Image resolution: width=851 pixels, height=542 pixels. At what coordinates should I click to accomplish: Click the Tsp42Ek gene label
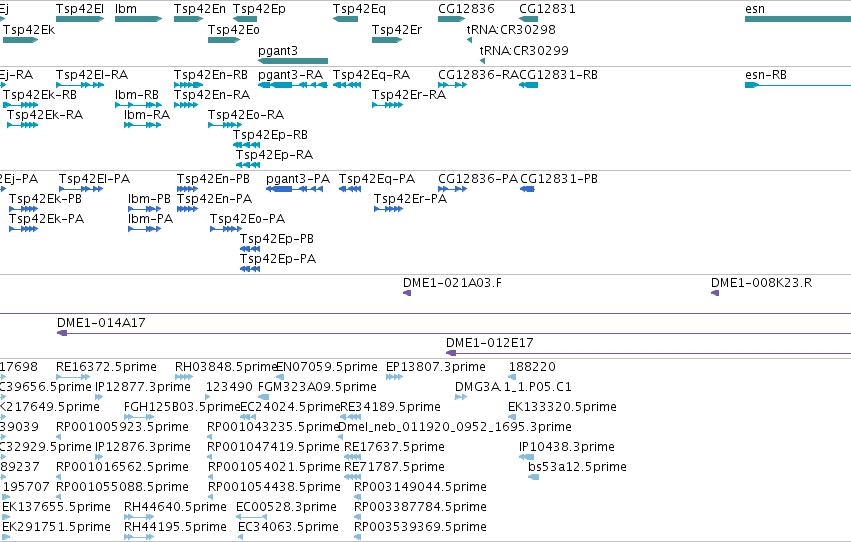pyautogui.click(x=29, y=29)
